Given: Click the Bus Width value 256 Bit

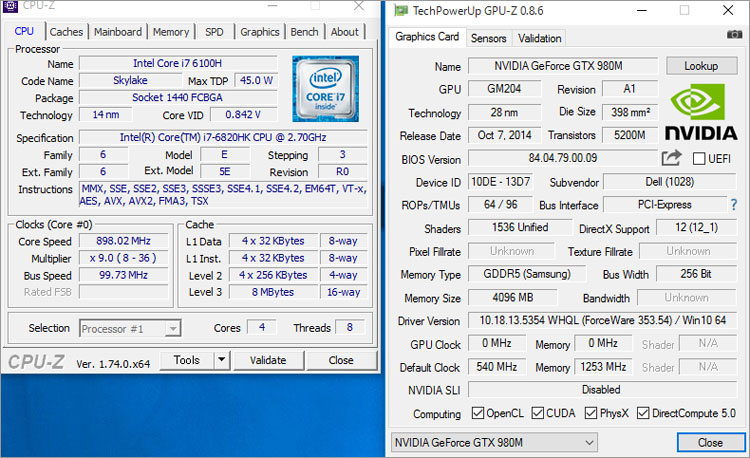Looking at the screenshot, I should [696, 274].
